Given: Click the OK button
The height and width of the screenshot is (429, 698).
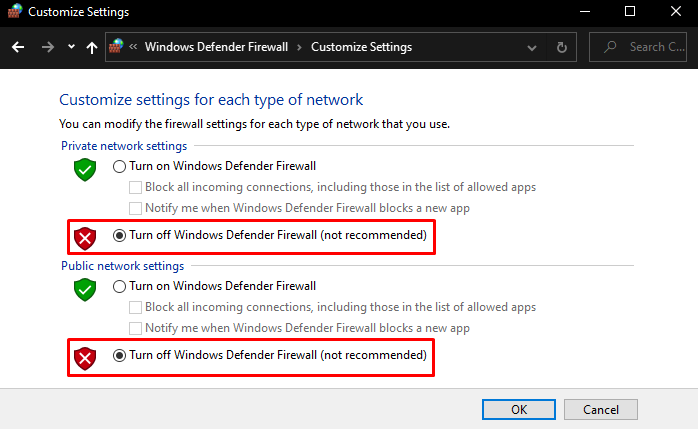Looking at the screenshot, I should pyautogui.click(x=518, y=409).
